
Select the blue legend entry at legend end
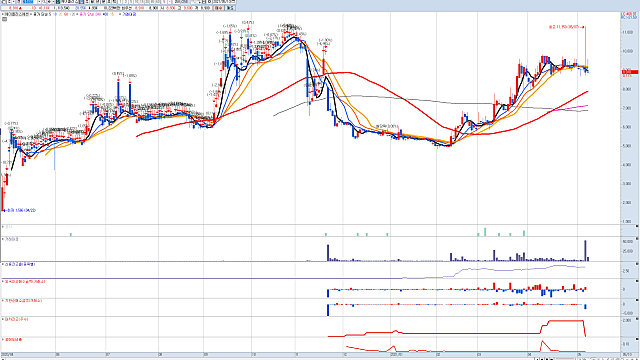pyautogui.click(x=129, y=14)
